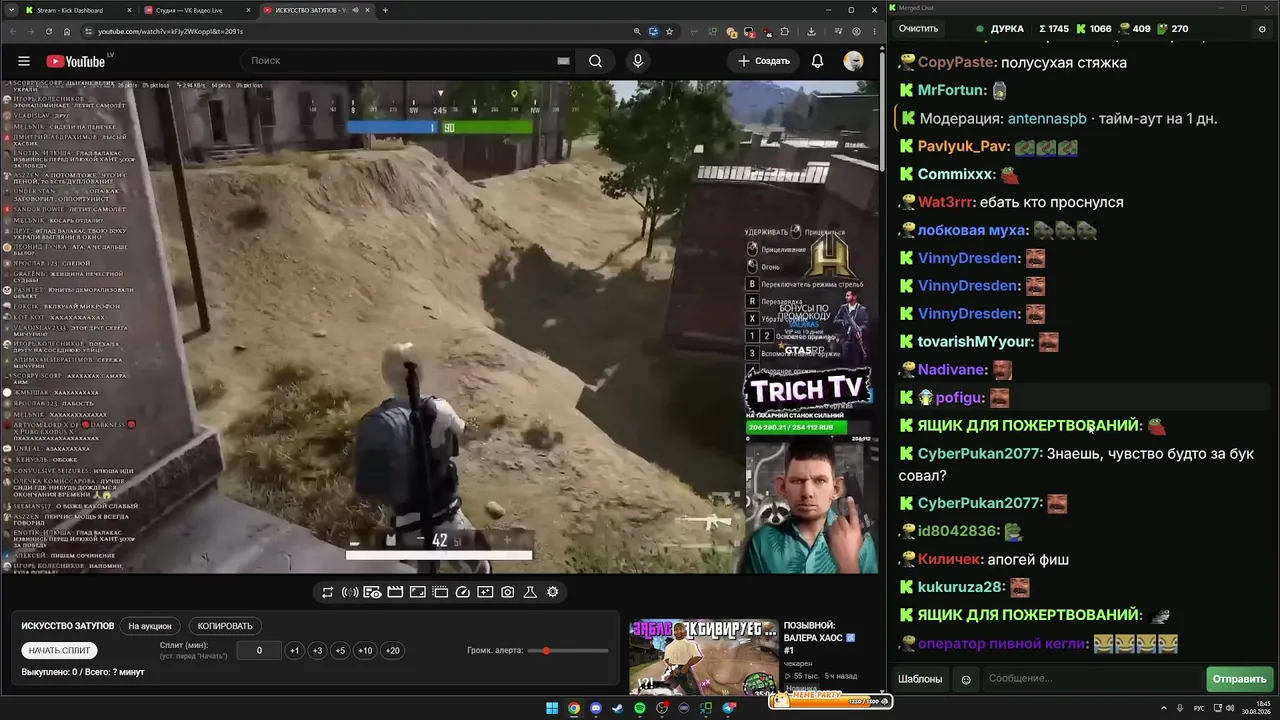Open the Chrome downloads icon
The image size is (1280, 720).
811,31
